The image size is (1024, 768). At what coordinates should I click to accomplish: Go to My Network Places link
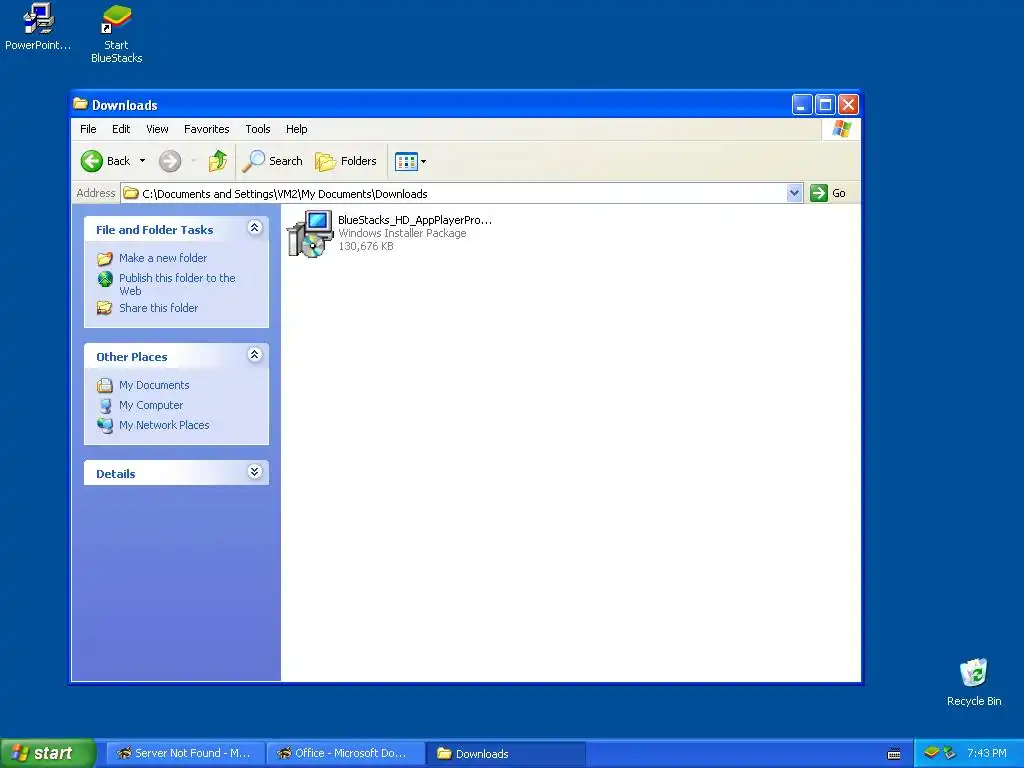point(164,425)
